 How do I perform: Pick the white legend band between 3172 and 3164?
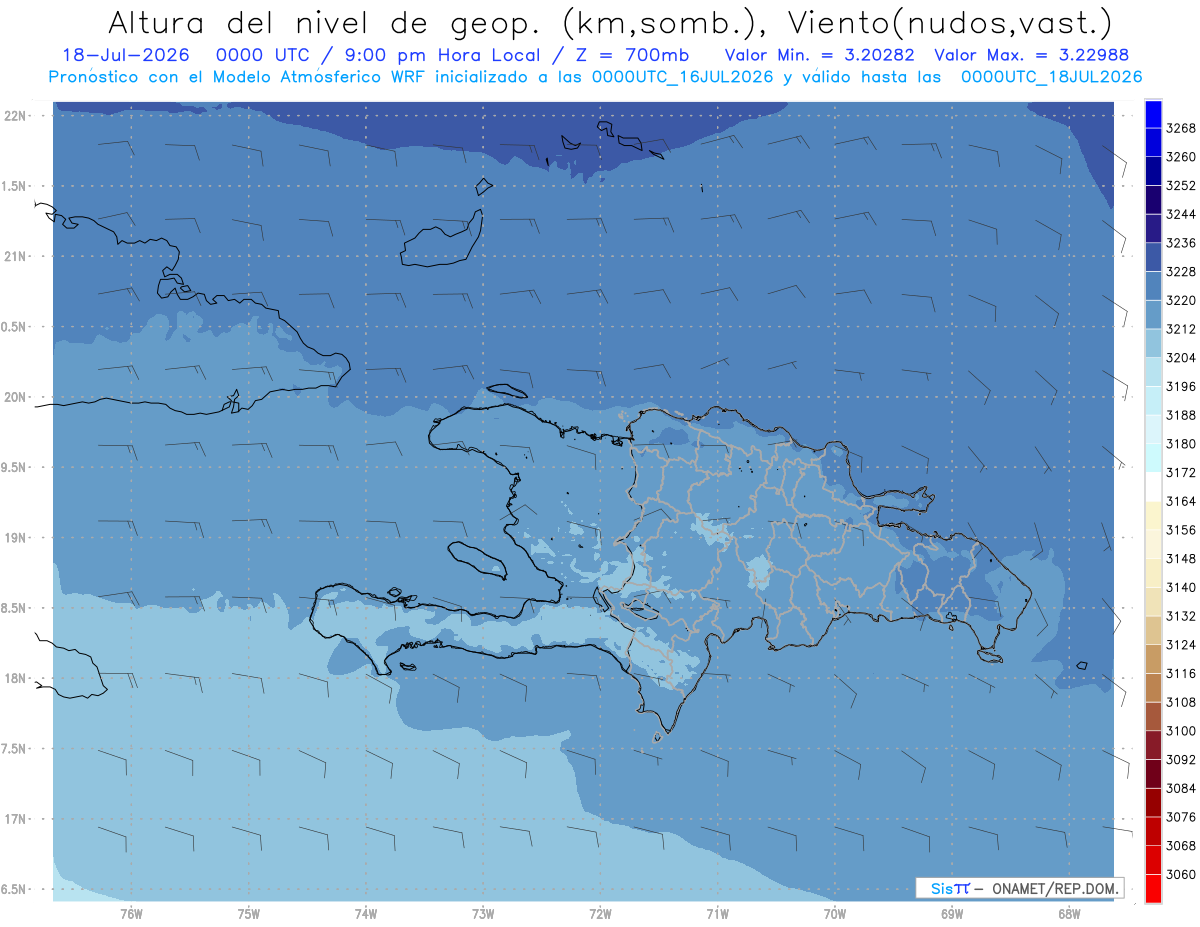click(x=1153, y=487)
